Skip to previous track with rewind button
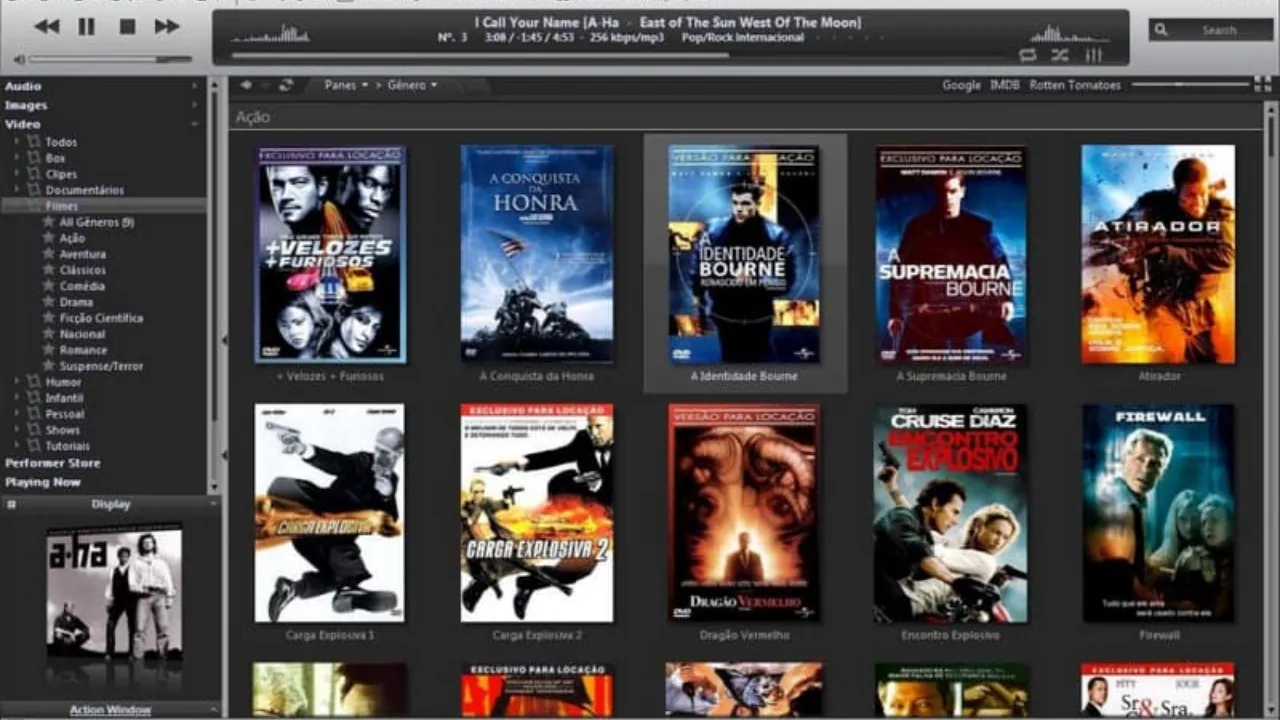Image resolution: width=1280 pixels, height=720 pixels. click(46, 27)
